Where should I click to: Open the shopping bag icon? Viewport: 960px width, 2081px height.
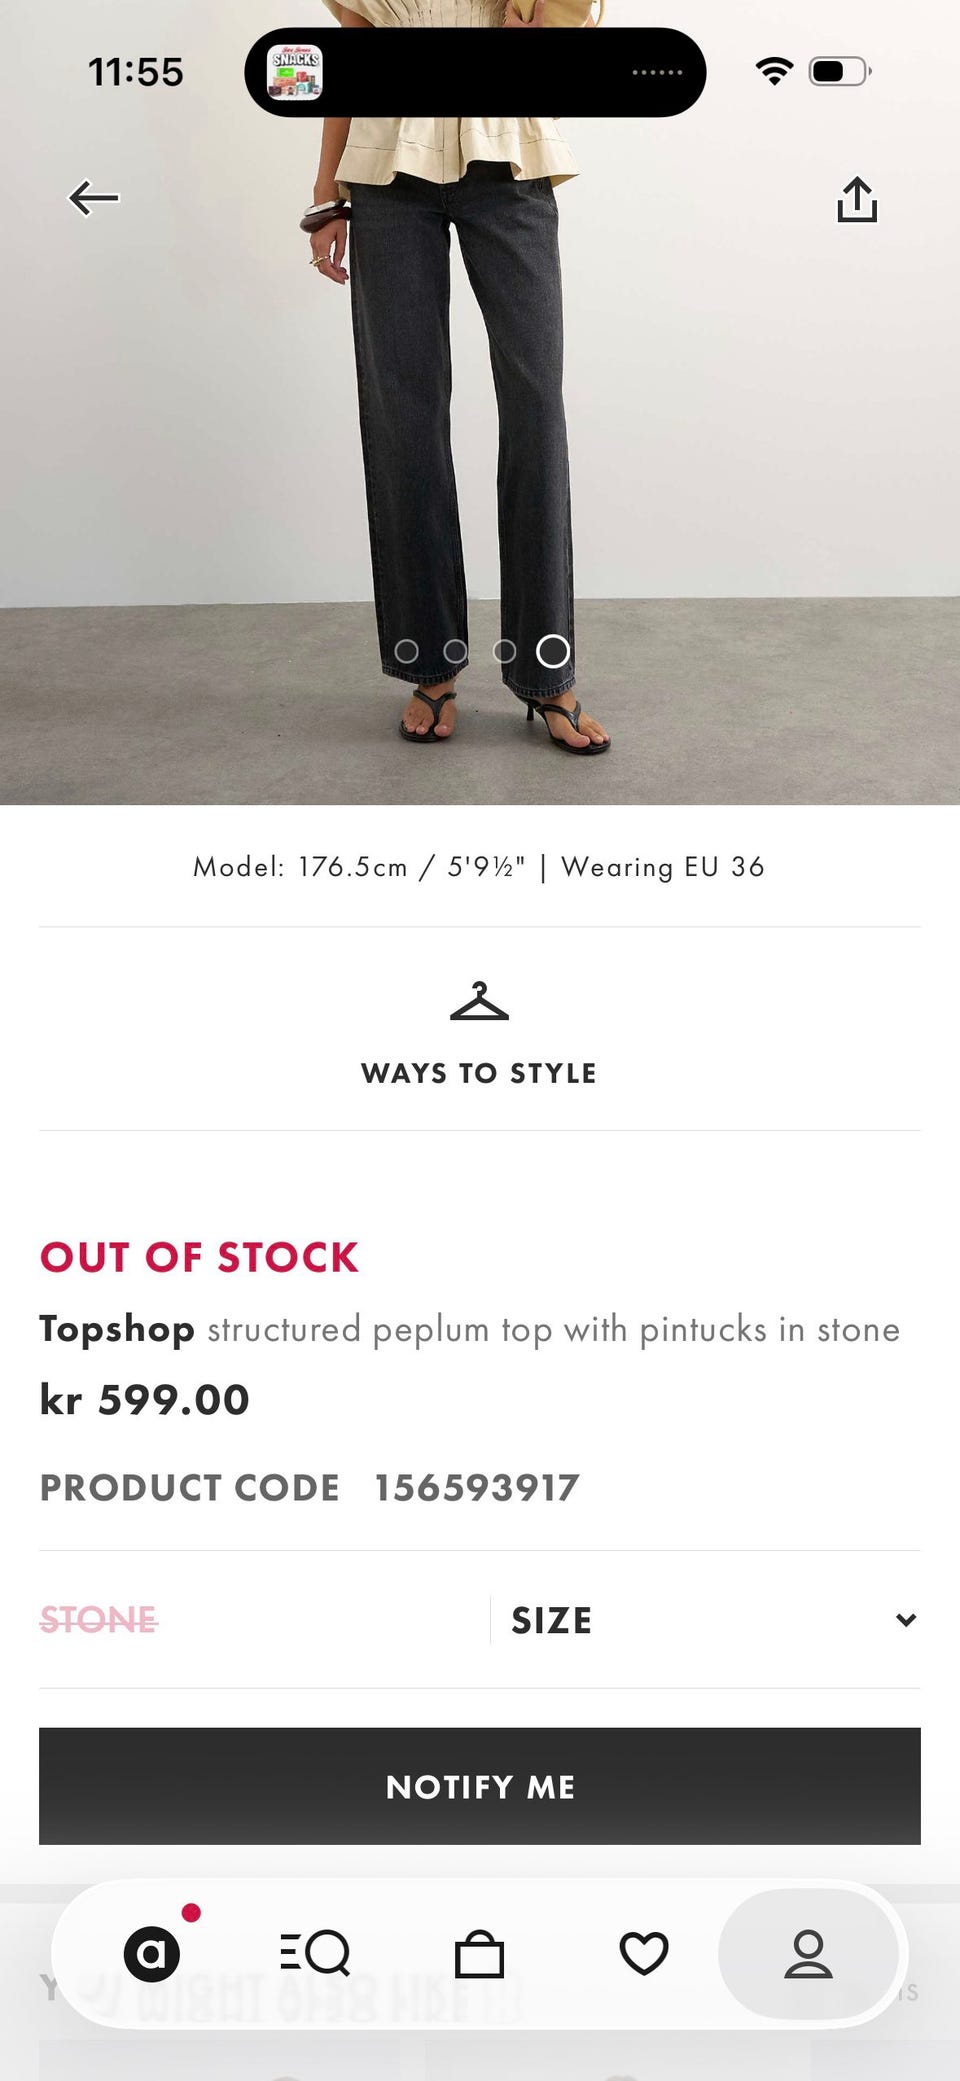click(x=479, y=1953)
